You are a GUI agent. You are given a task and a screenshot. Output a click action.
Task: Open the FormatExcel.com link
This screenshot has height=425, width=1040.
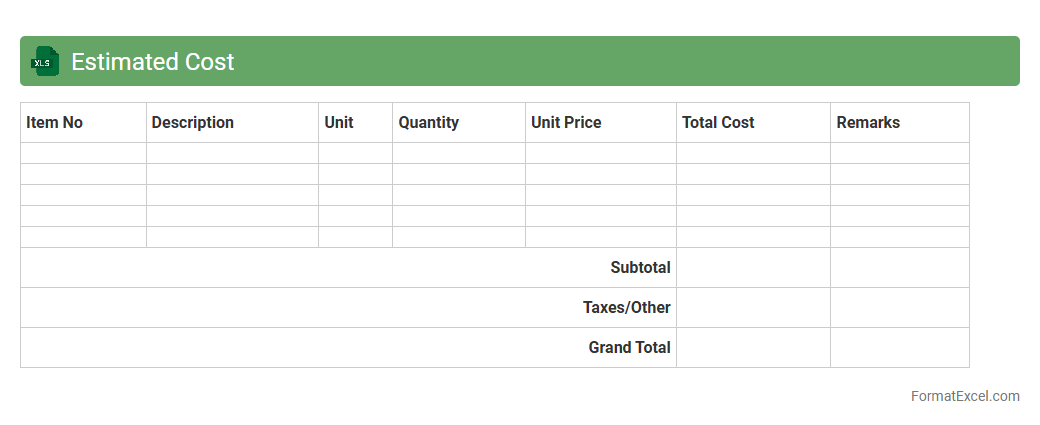(965, 396)
